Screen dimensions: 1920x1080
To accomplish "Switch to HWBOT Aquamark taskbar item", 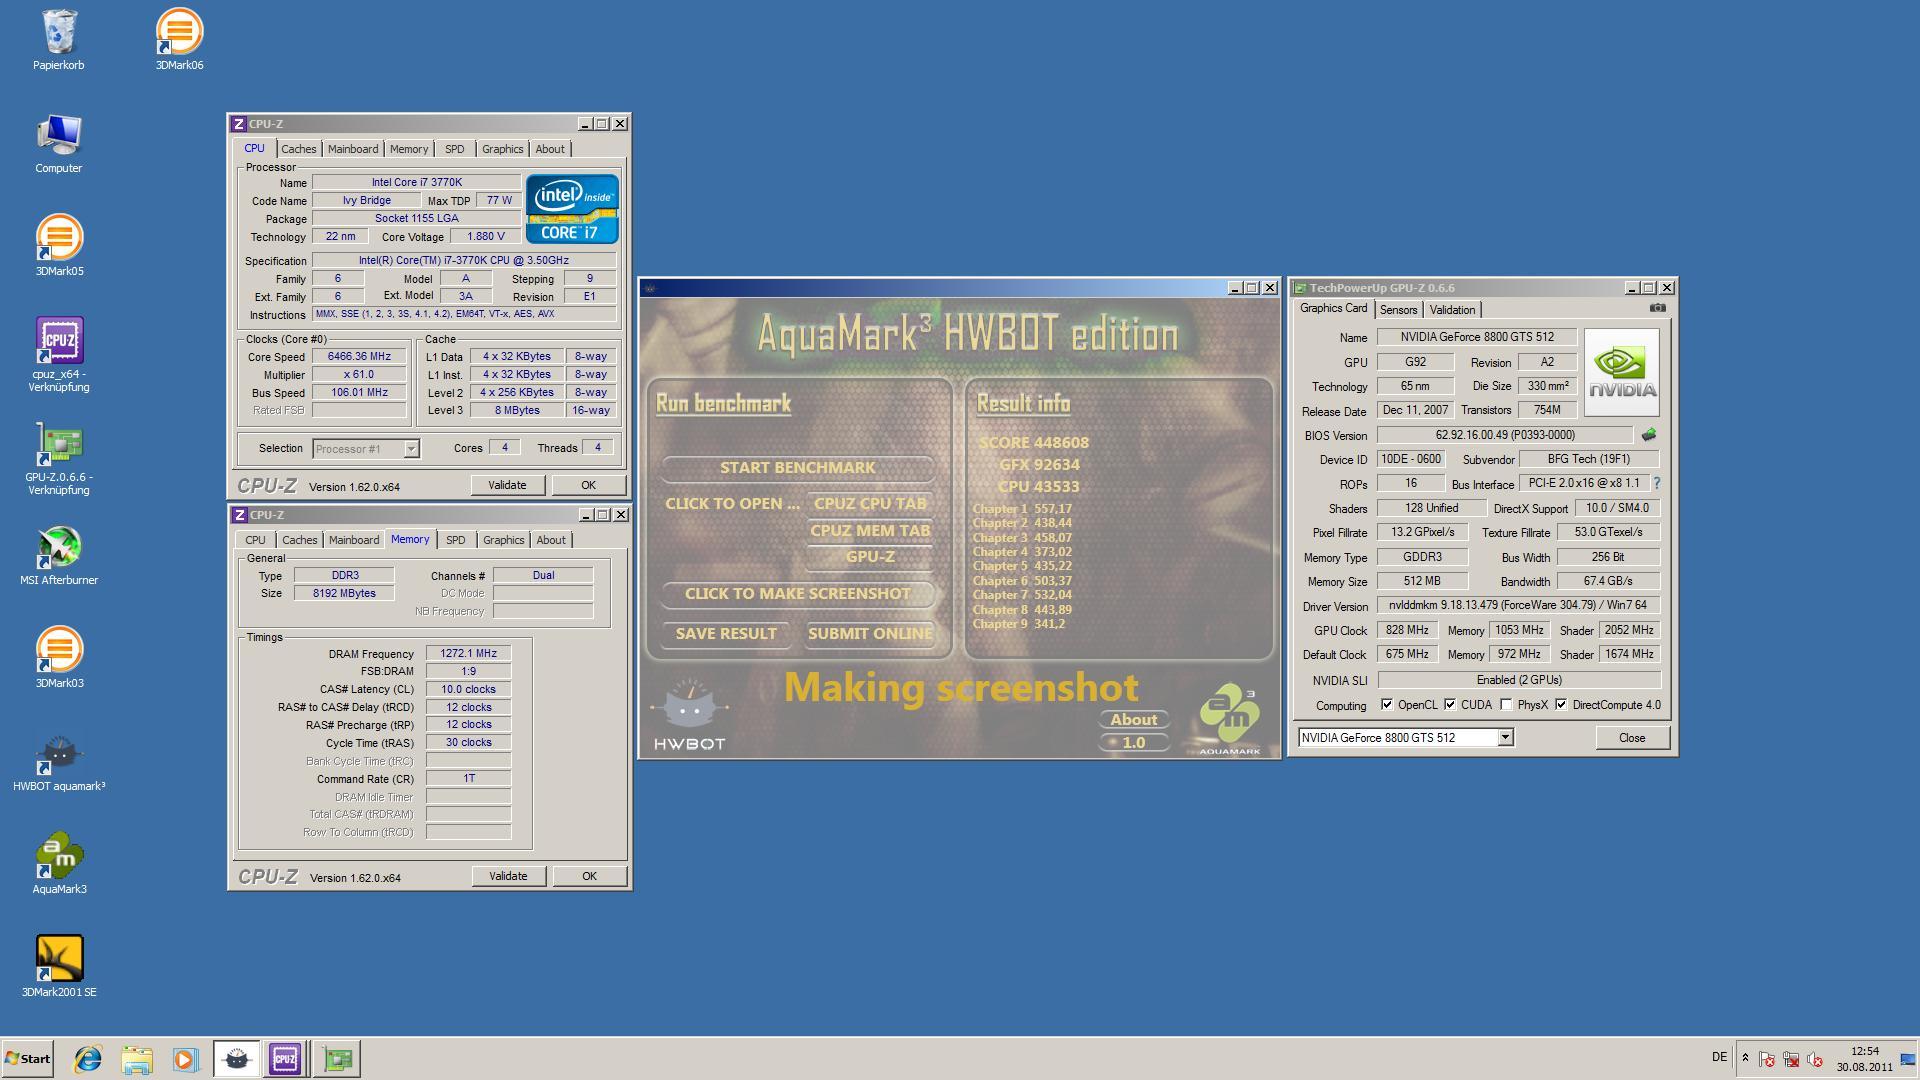I will [236, 1059].
